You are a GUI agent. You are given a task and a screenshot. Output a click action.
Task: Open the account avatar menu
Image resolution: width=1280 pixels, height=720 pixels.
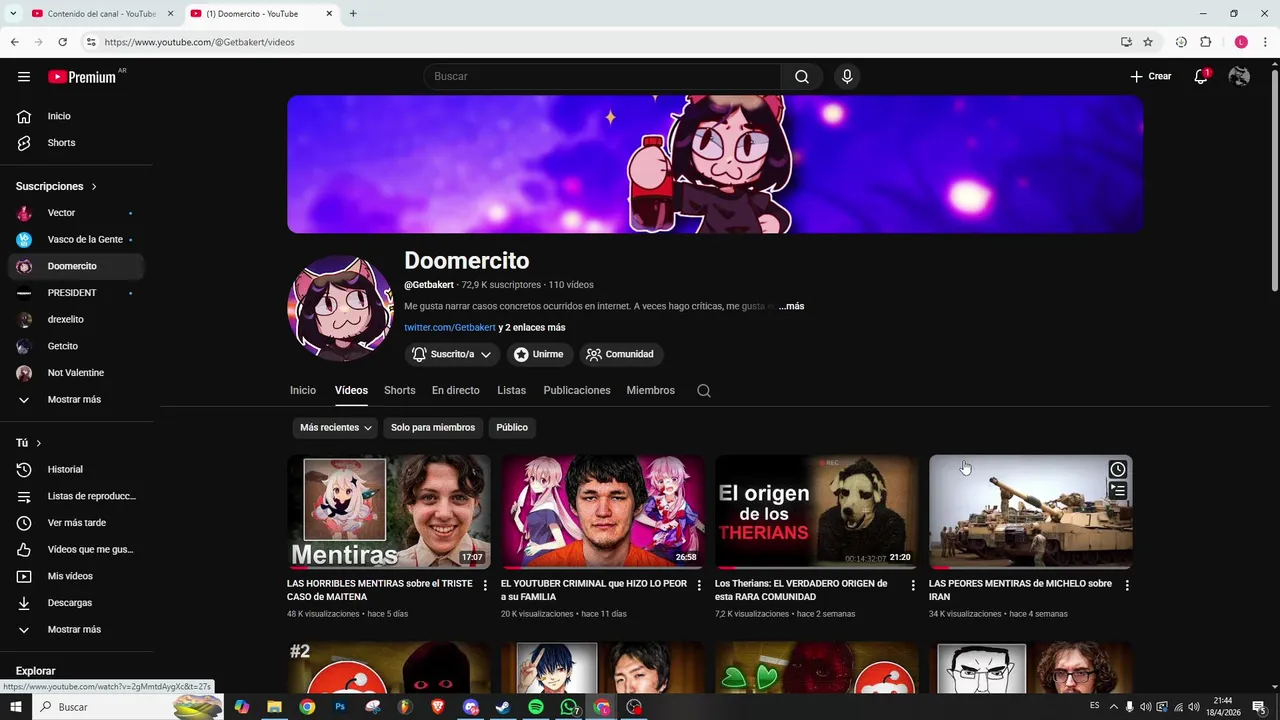[x=1239, y=76]
